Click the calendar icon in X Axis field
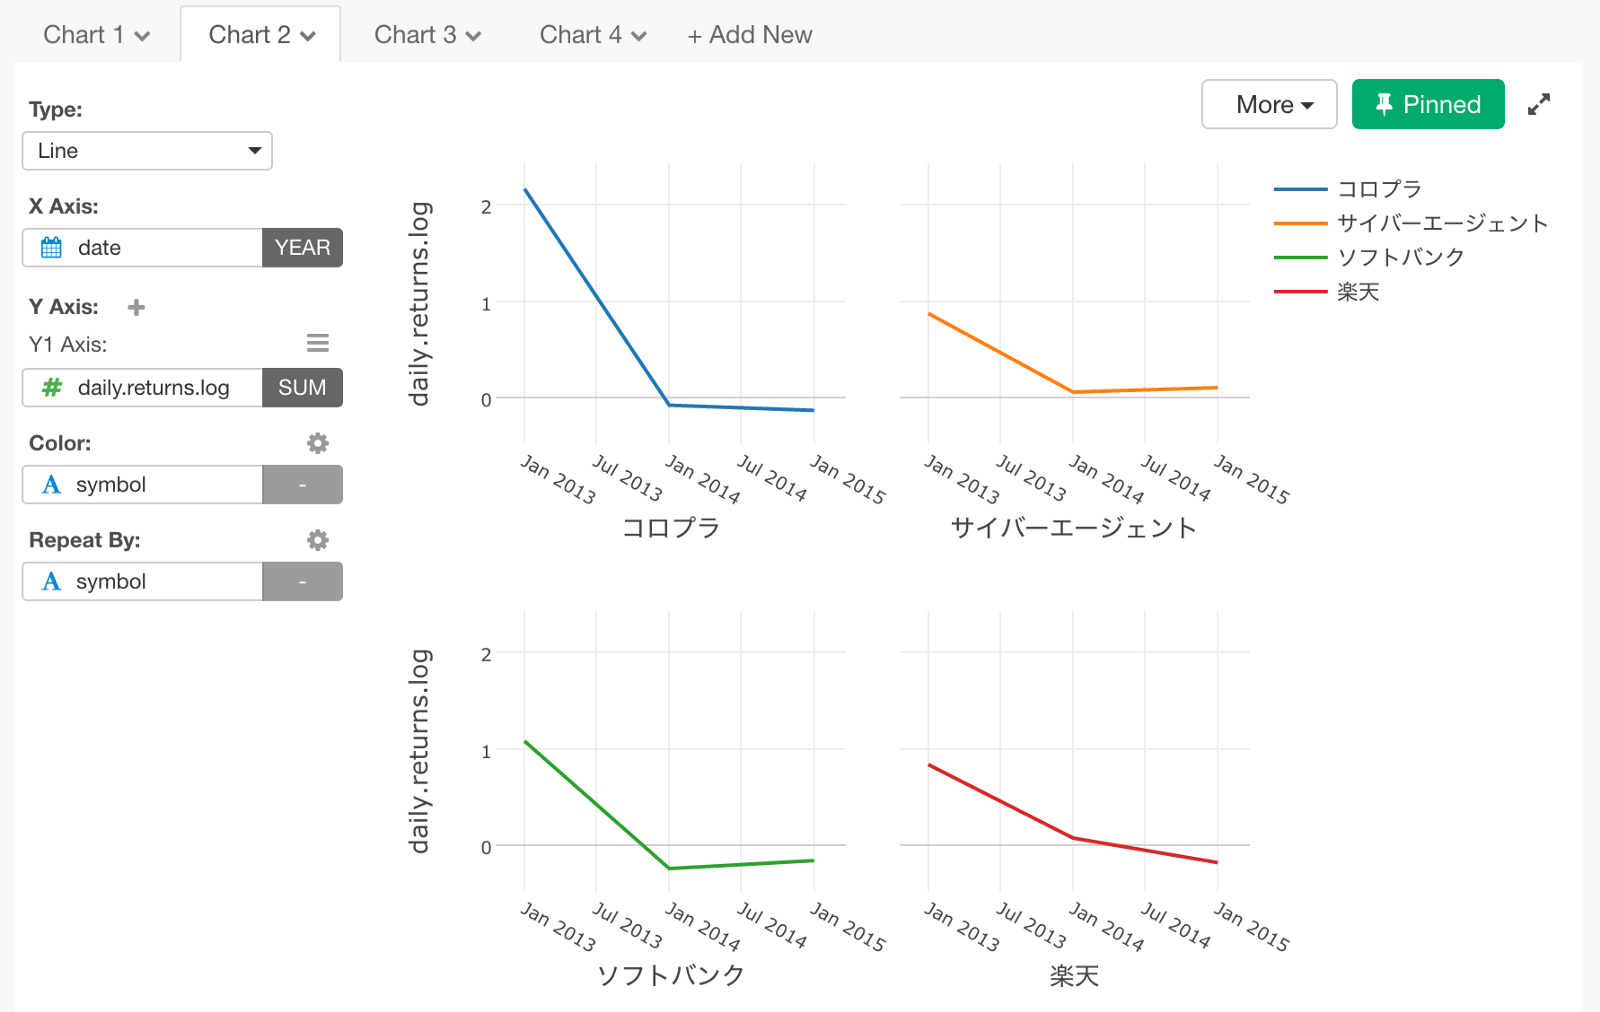This screenshot has height=1012, width=1600. pyautogui.click(x=52, y=248)
